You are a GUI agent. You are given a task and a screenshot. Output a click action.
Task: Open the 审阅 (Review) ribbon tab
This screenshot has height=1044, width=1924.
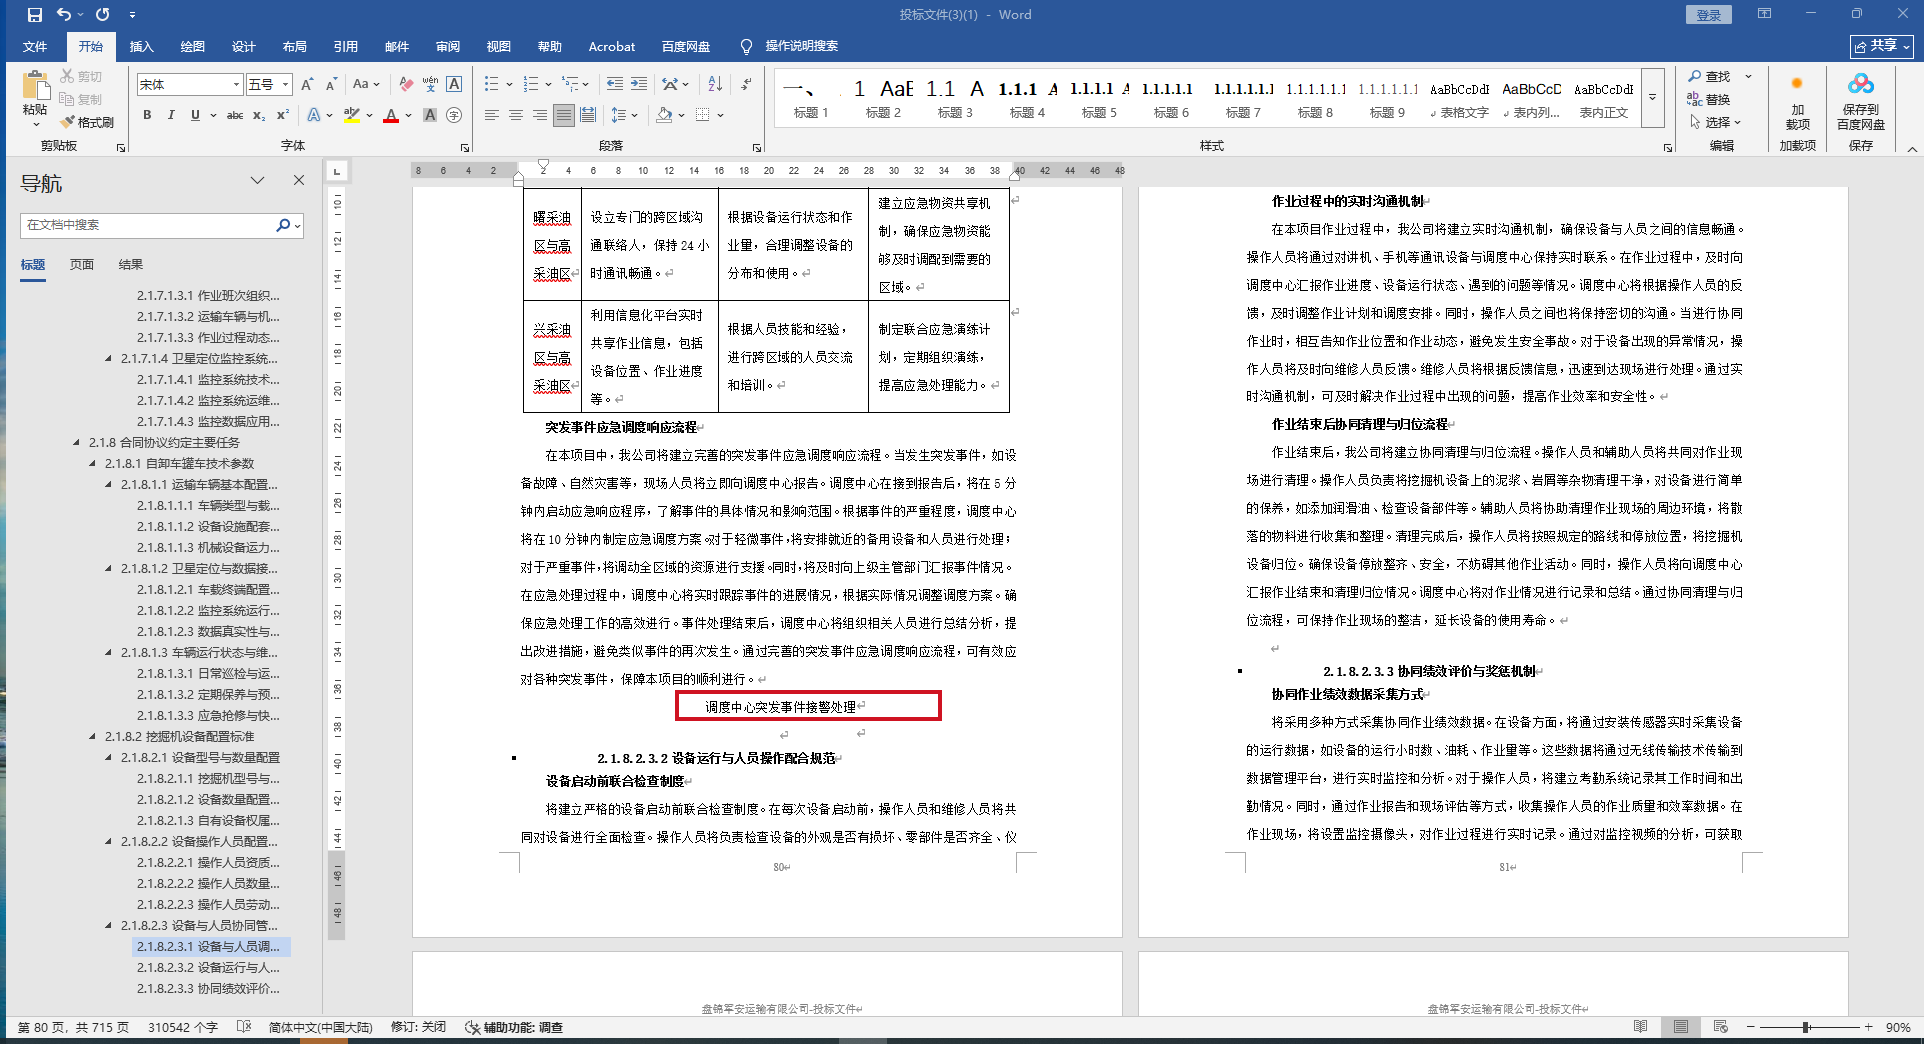point(448,46)
